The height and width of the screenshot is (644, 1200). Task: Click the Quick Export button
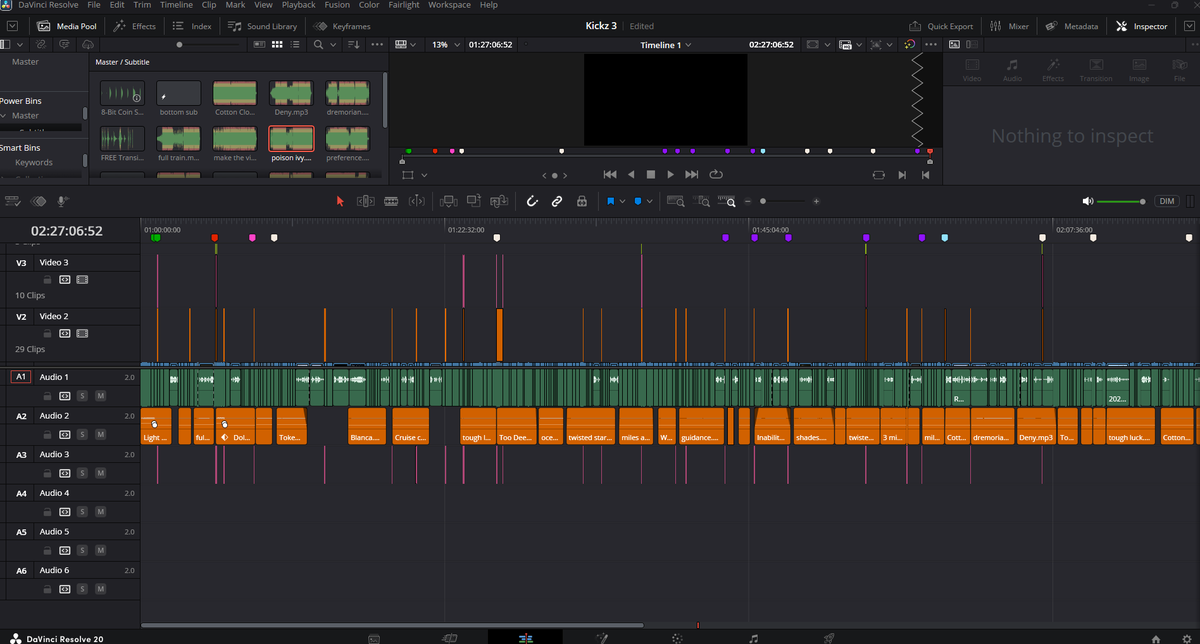941,26
